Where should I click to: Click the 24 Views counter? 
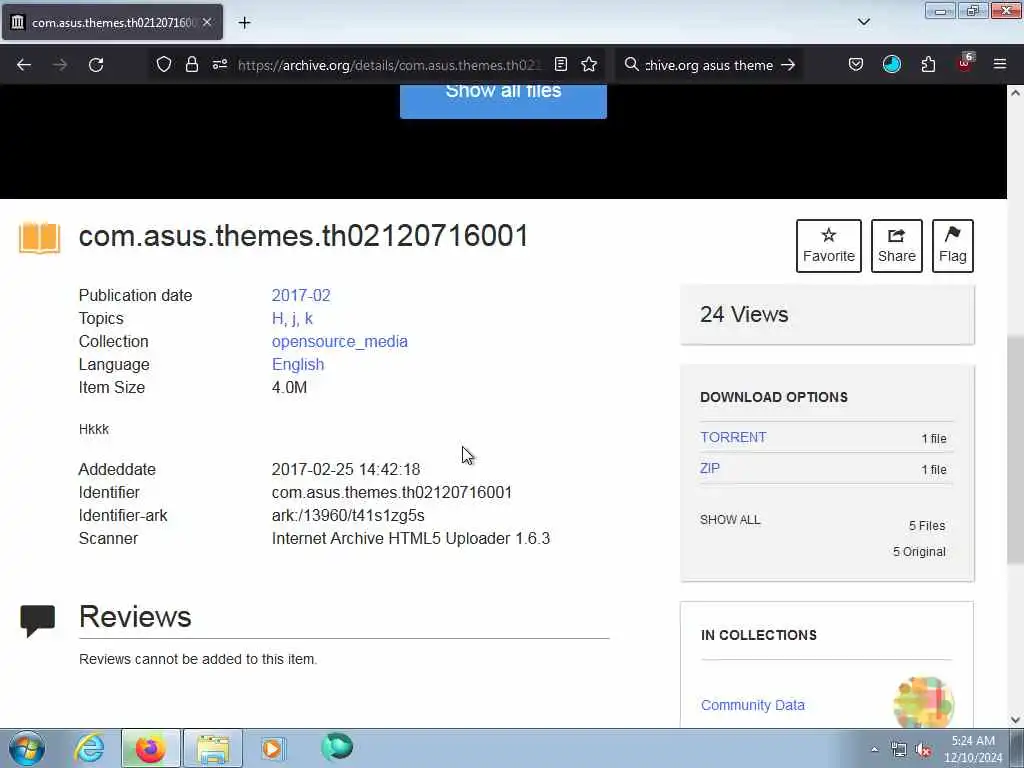pyautogui.click(x=744, y=315)
